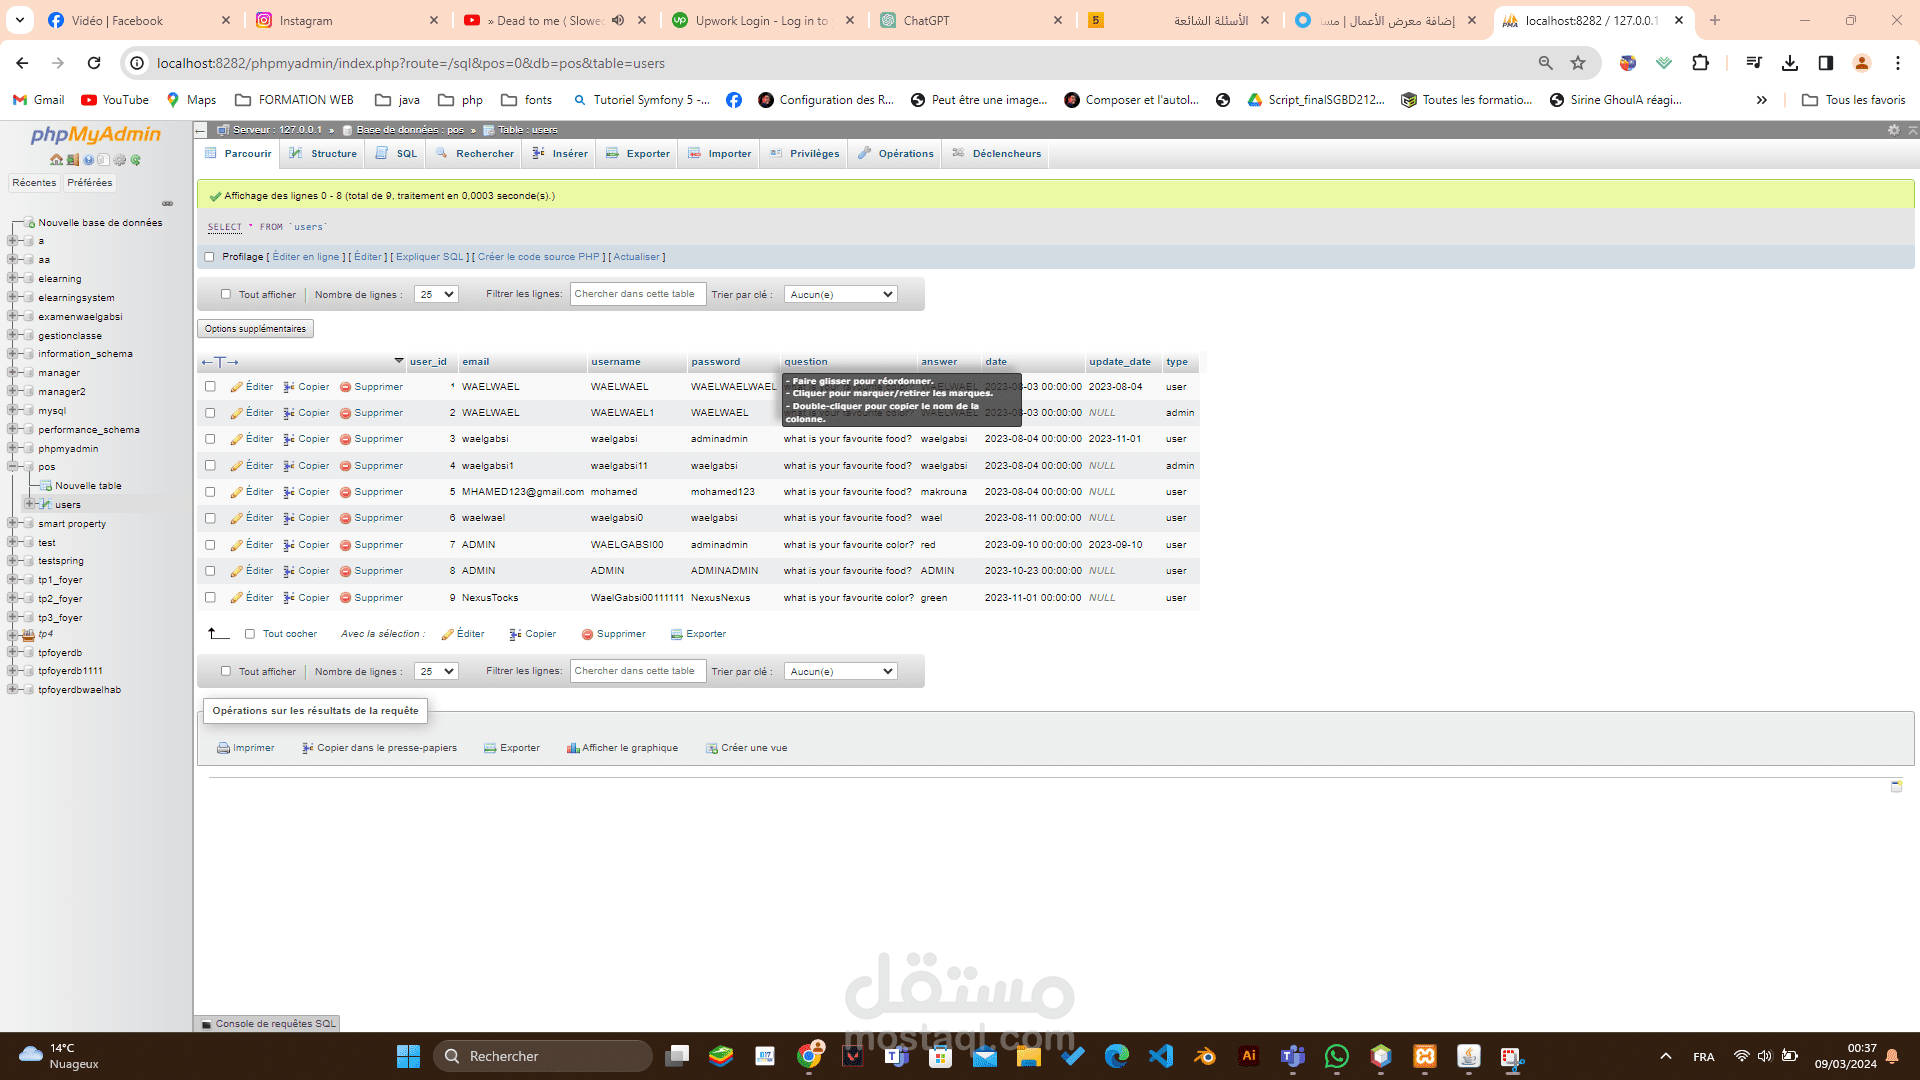Image resolution: width=1920 pixels, height=1080 pixels.
Task: Select checkbox for row with NexusTocks email
Action: tap(210, 598)
